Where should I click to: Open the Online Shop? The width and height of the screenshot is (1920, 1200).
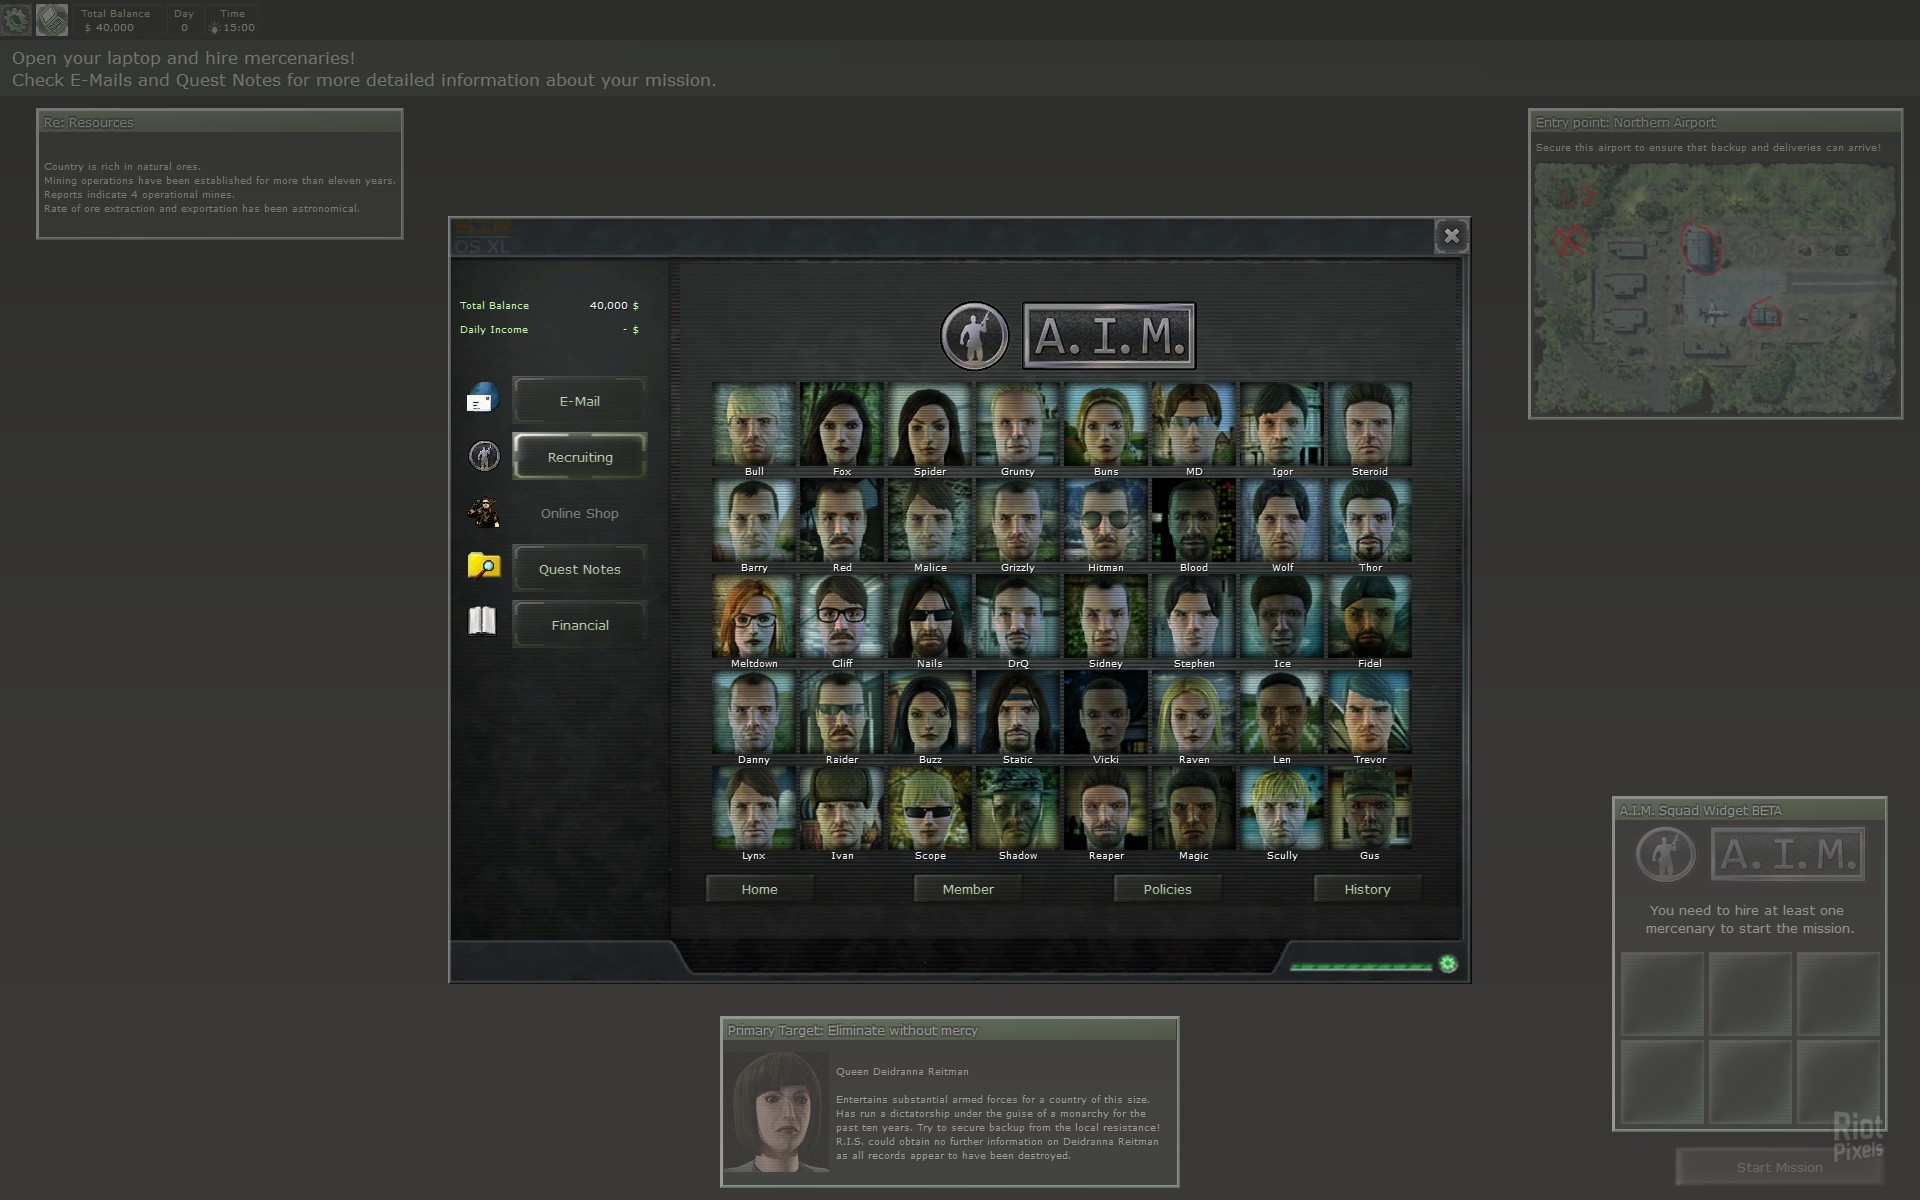(x=580, y=513)
